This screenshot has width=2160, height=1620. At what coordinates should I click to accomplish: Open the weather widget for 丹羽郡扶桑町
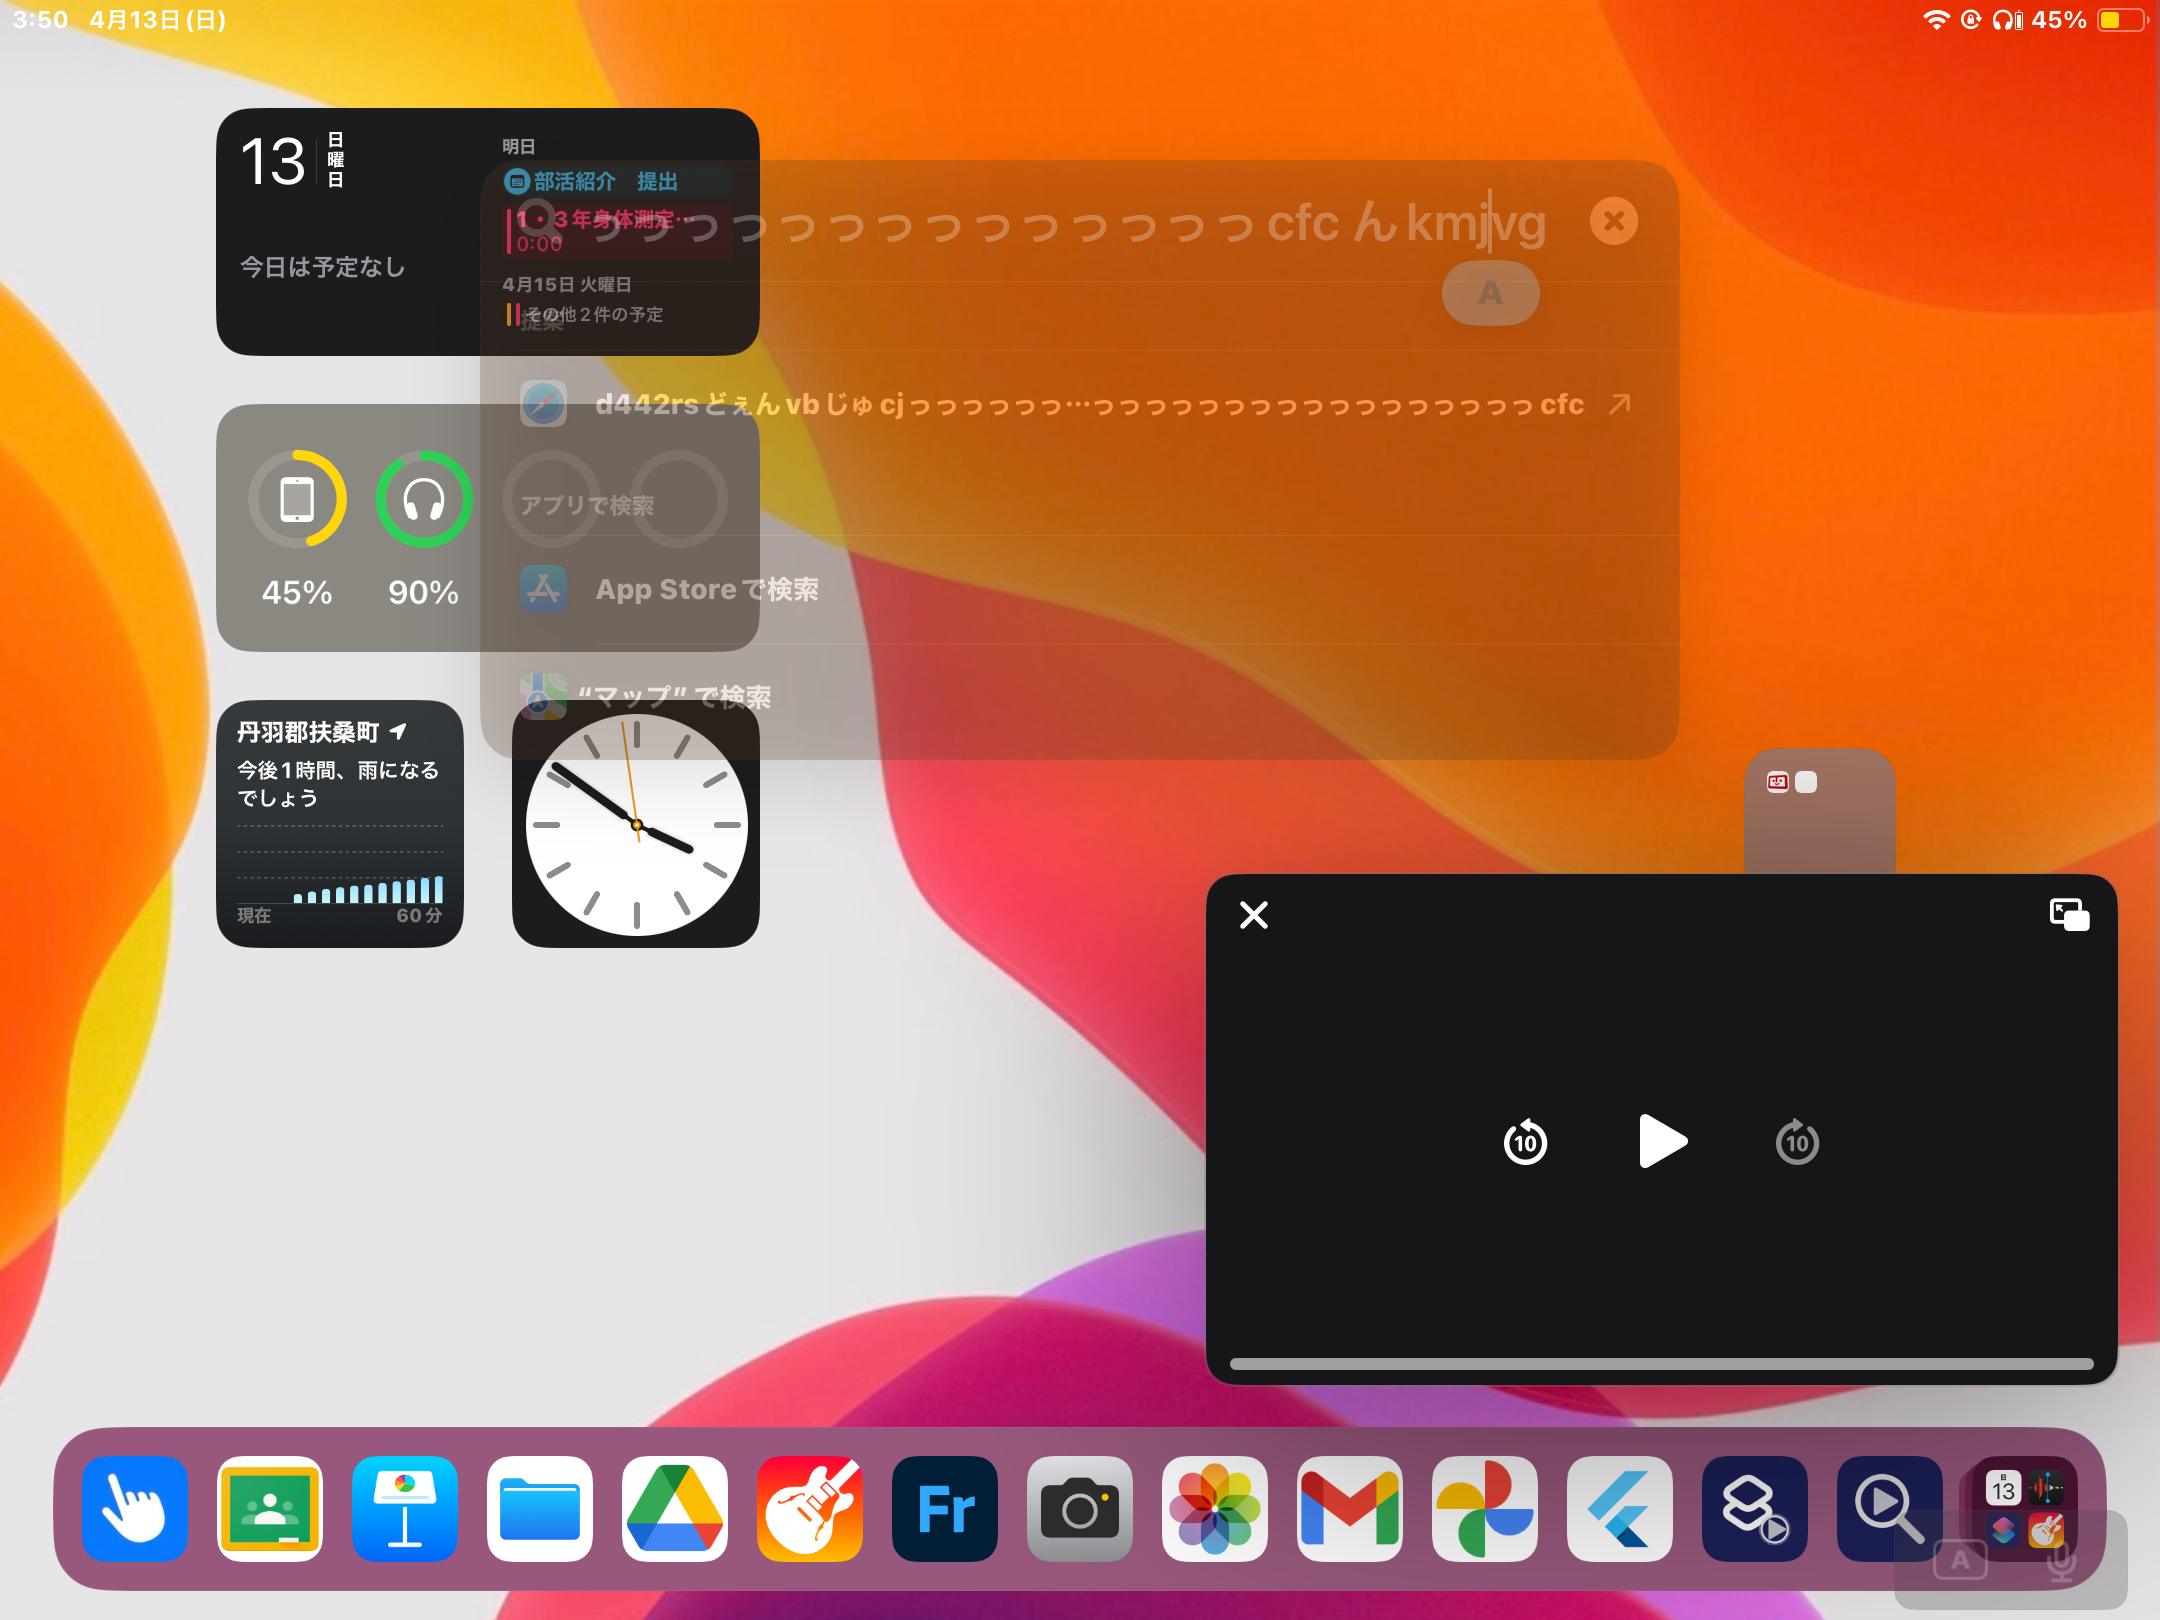(x=340, y=824)
